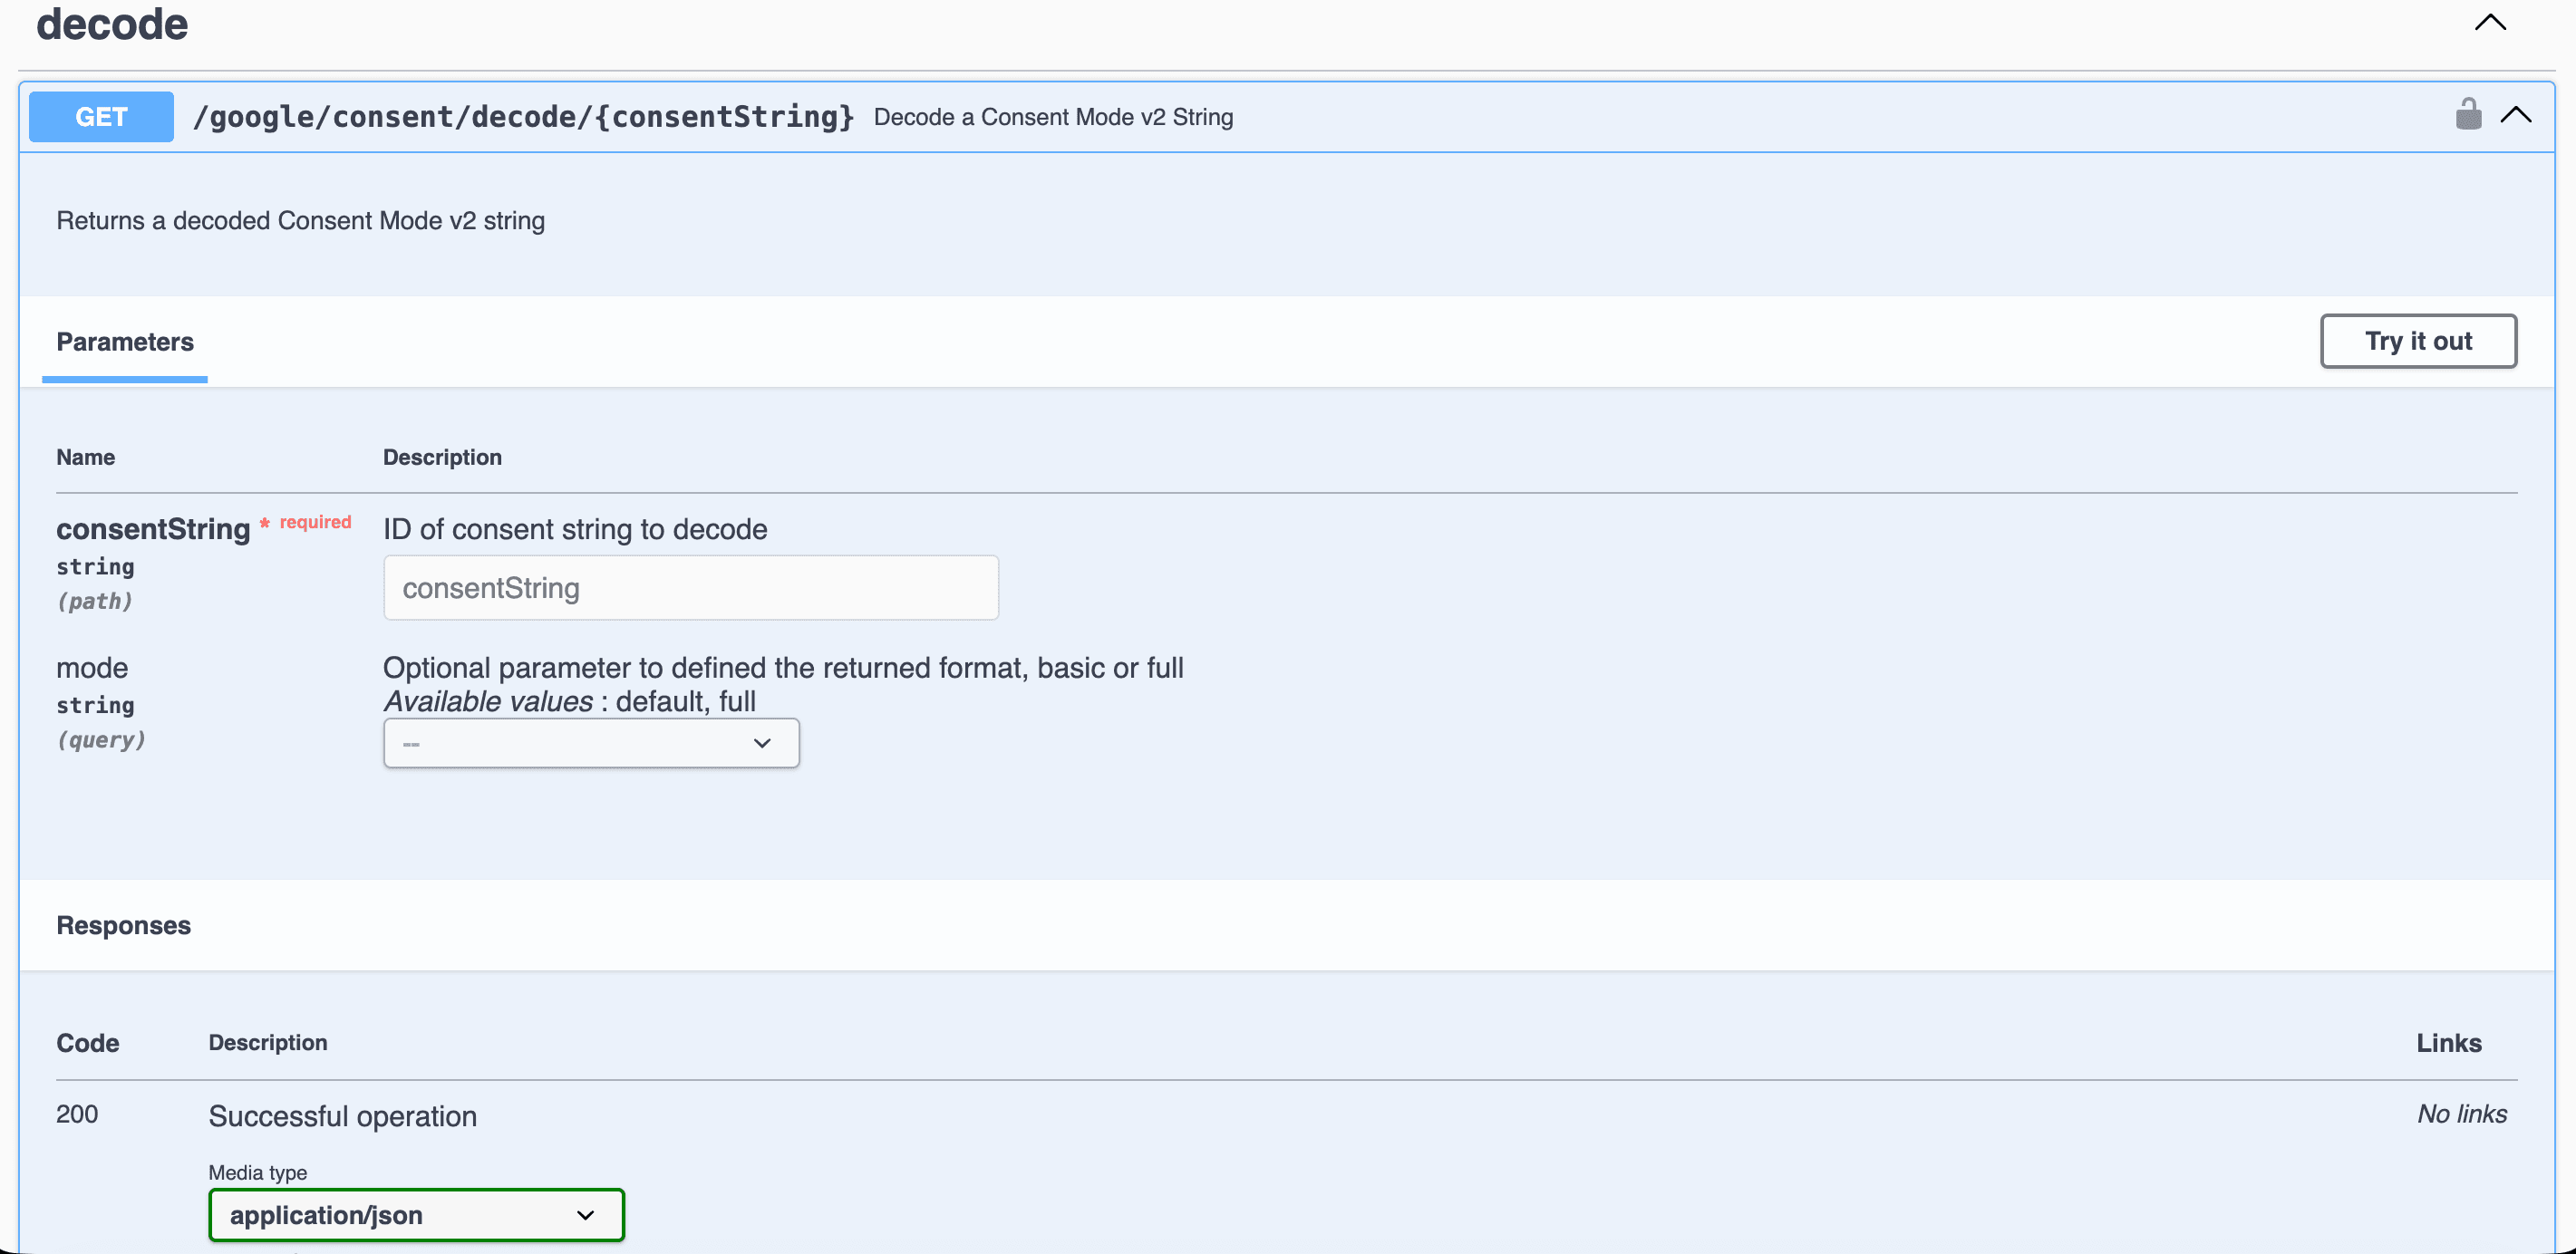Click the Responses section header

[123, 925]
